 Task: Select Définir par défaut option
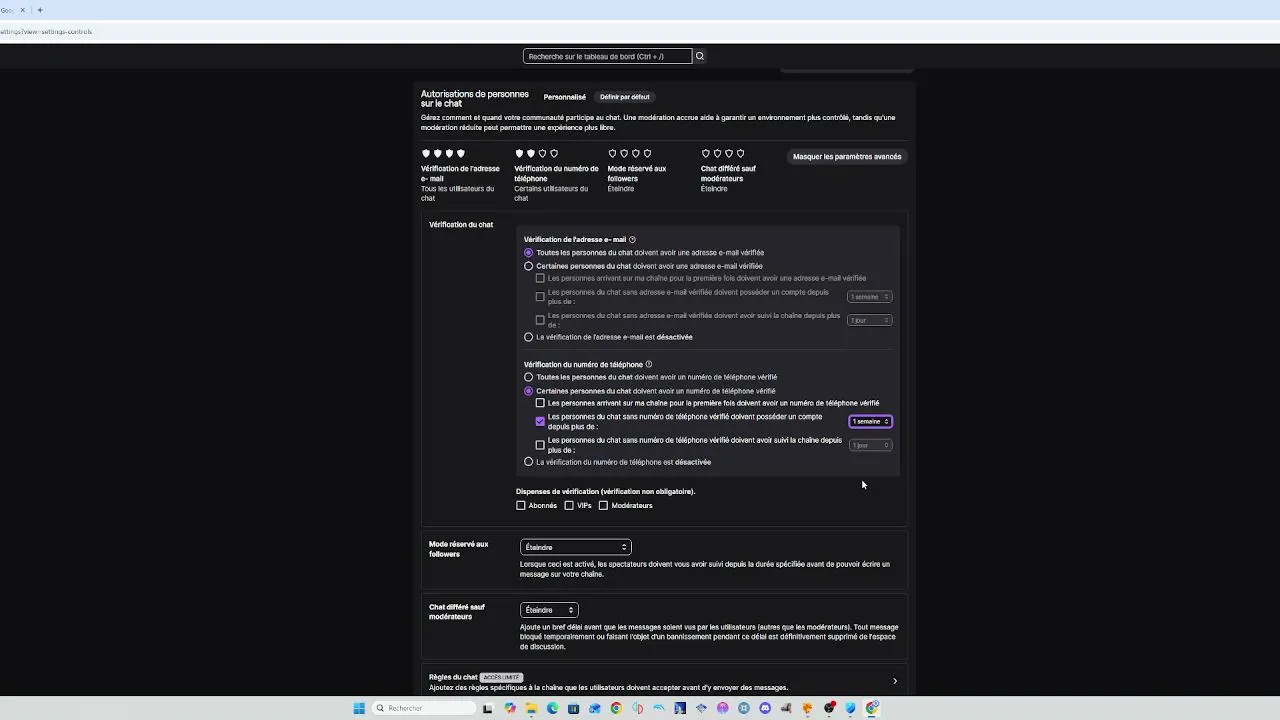pos(625,97)
